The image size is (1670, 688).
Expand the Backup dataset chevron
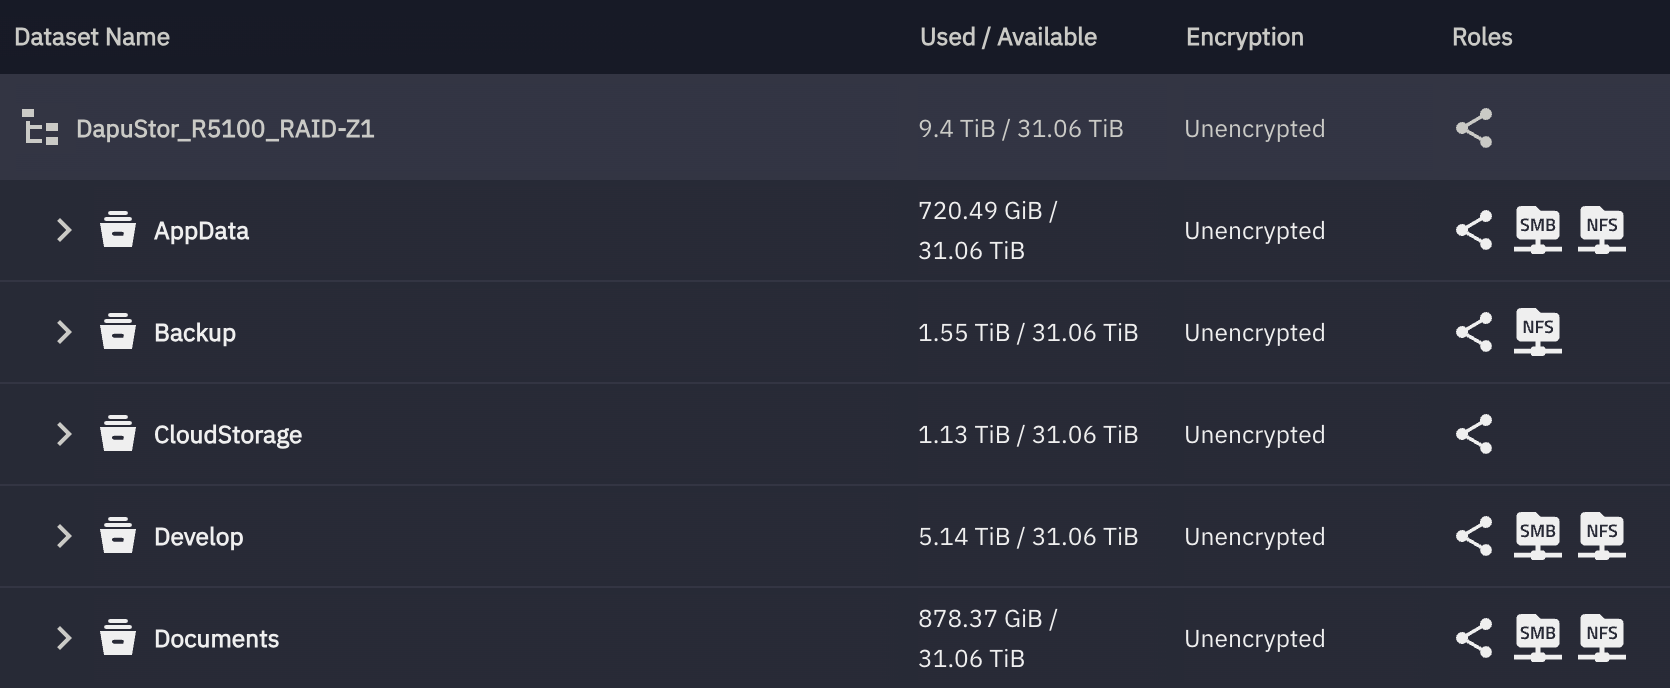(x=64, y=332)
